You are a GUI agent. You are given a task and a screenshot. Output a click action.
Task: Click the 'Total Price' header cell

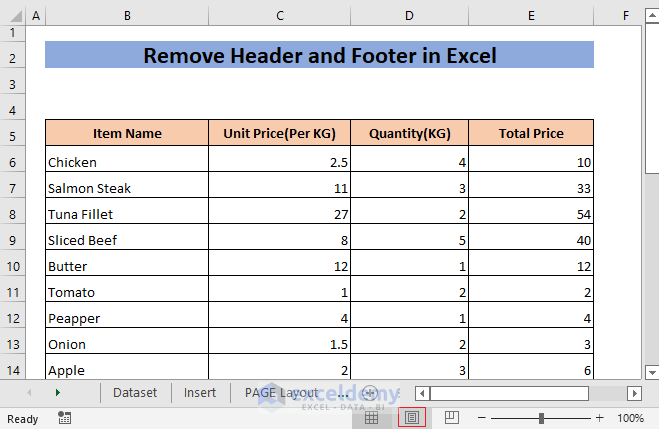coord(531,133)
